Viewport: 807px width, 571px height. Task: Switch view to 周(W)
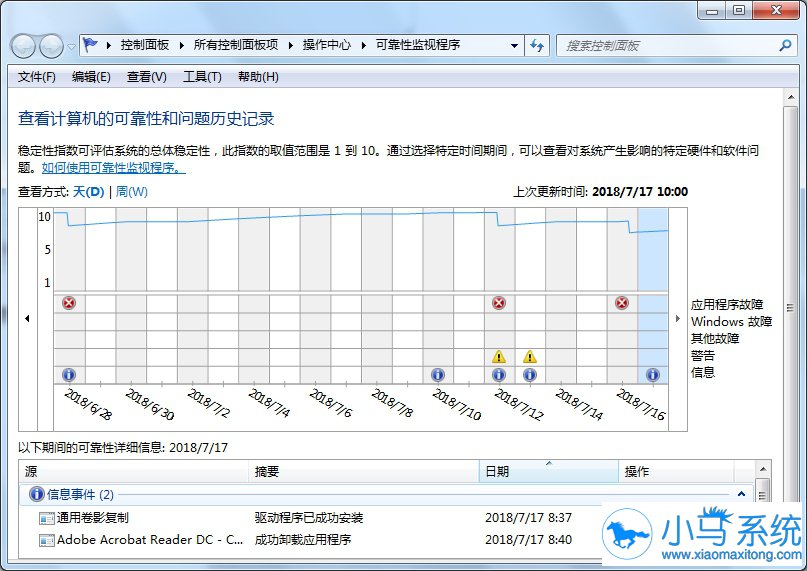tap(132, 192)
